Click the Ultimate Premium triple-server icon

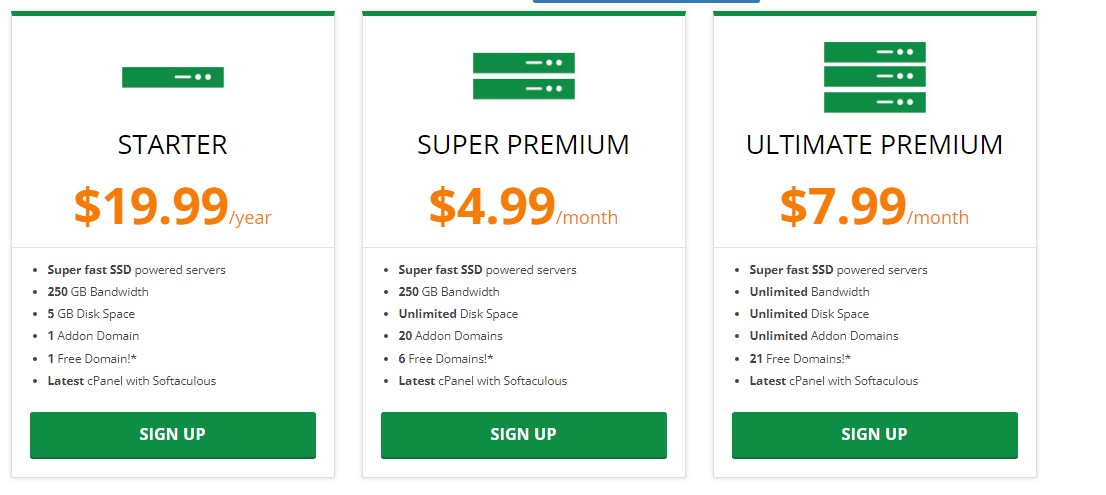[x=875, y=77]
